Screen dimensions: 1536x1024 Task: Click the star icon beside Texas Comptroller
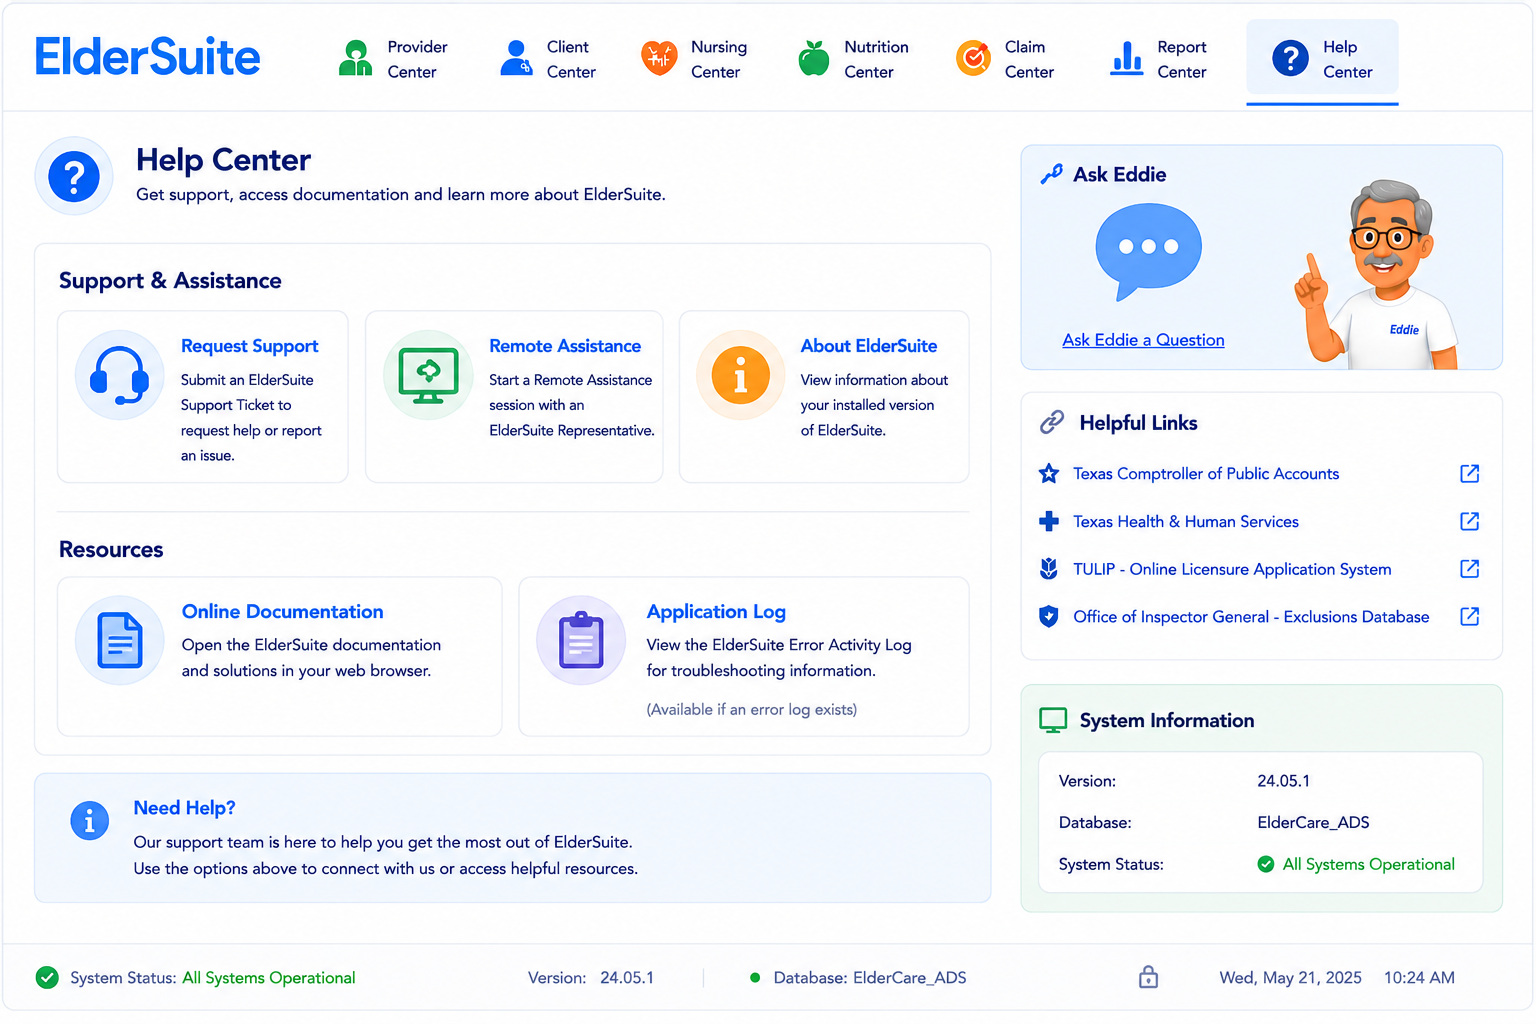click(x=1049, y=474)
